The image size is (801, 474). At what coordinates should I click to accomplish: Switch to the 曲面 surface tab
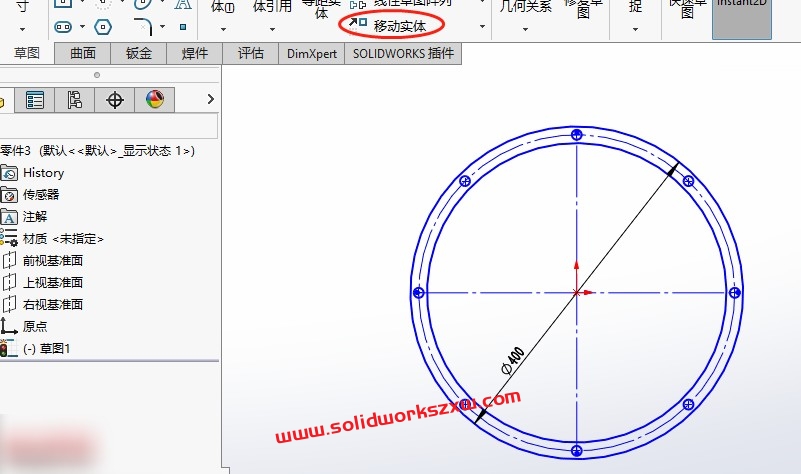click(x=83, y=53)
